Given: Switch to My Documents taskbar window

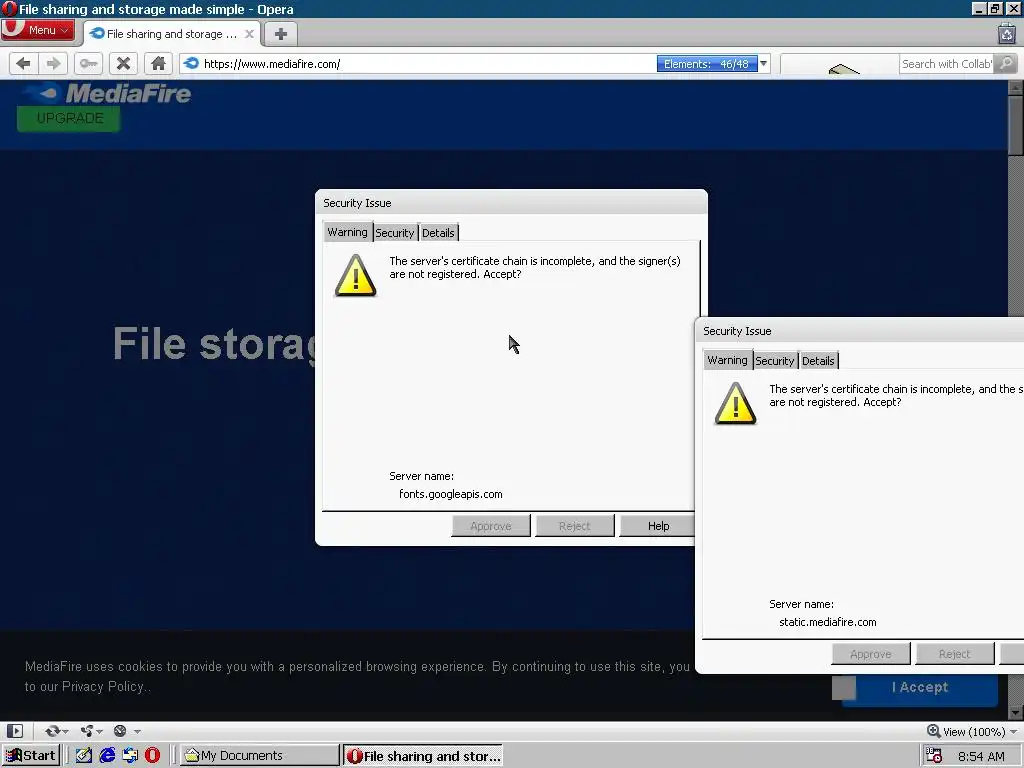Looking at the screenshot, I should click(259, 756).
